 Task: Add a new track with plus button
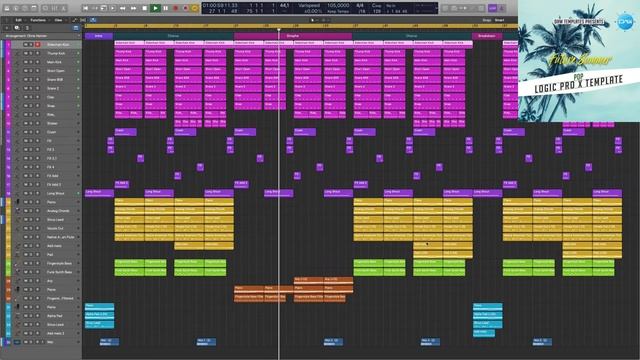(x=7, y=28)
